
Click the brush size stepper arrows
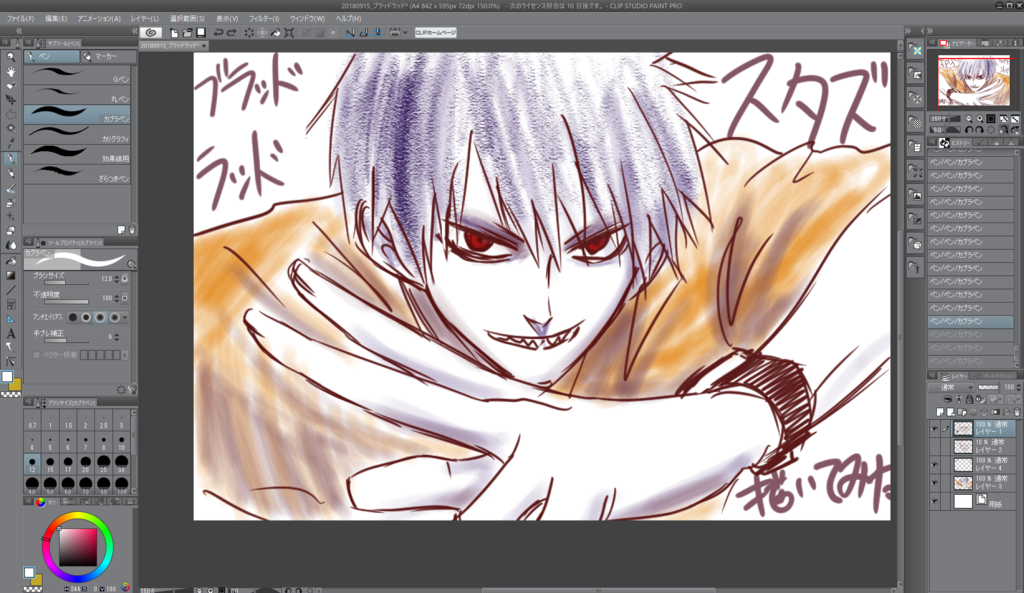click(117, 279)
